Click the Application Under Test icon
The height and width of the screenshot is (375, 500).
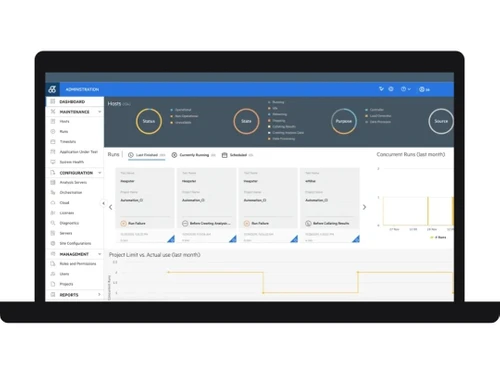click(53, 152)
